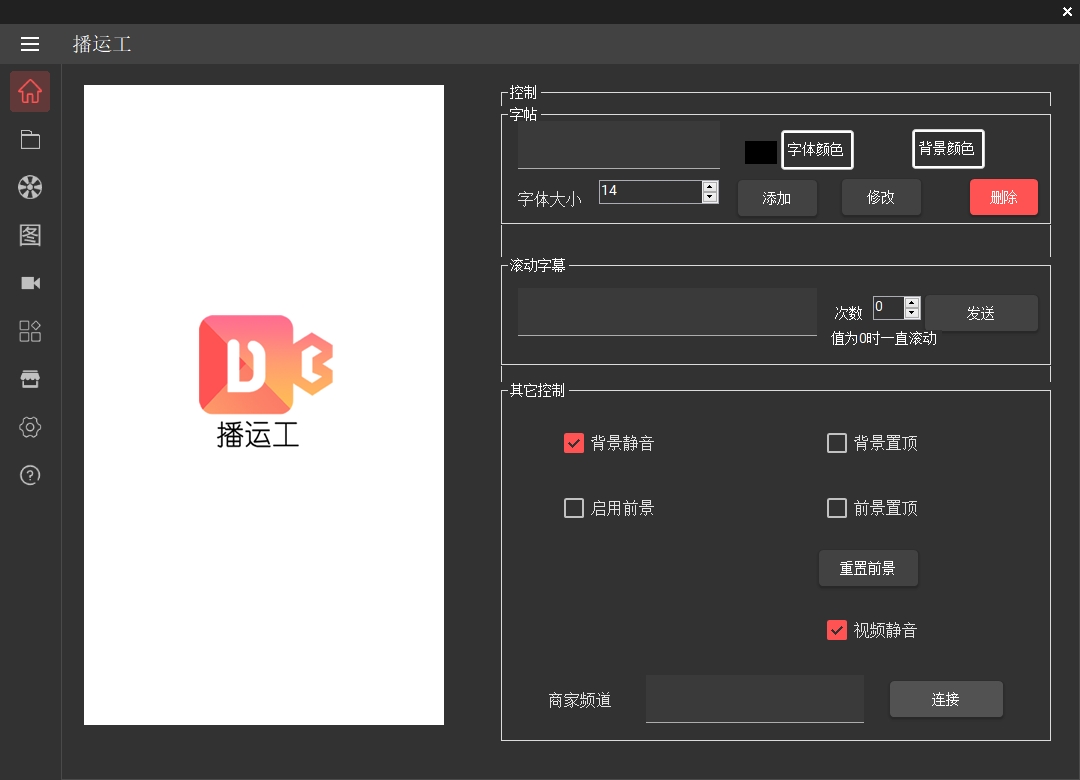
Task: Enable the 启用前景 checkbox
Action: pyautogui.click(x=574, y=508)
